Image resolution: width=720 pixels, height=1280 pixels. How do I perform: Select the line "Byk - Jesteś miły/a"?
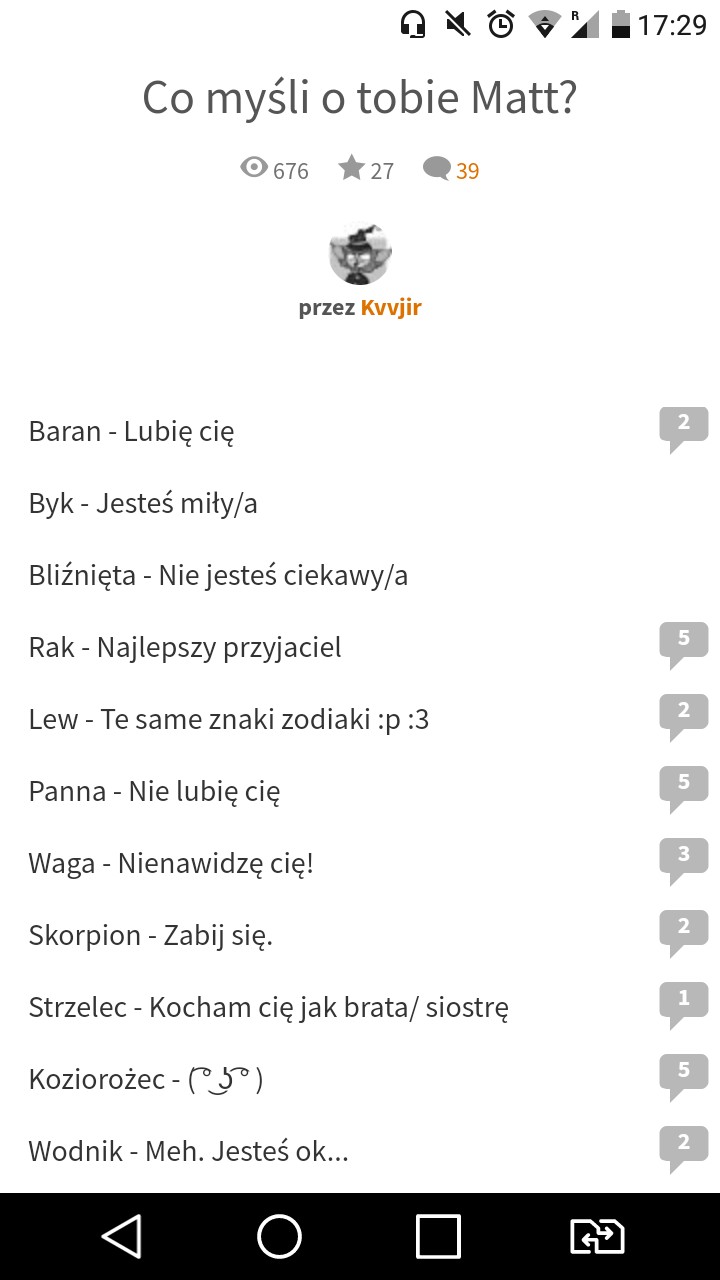tap(143, 503)
